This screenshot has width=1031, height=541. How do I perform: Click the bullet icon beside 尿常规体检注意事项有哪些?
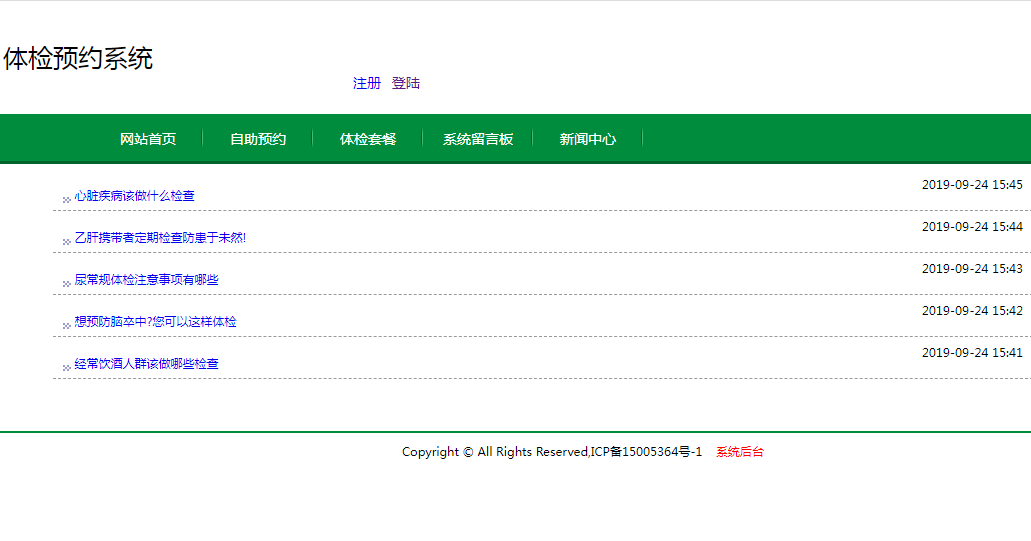click(x=67, y=284)
